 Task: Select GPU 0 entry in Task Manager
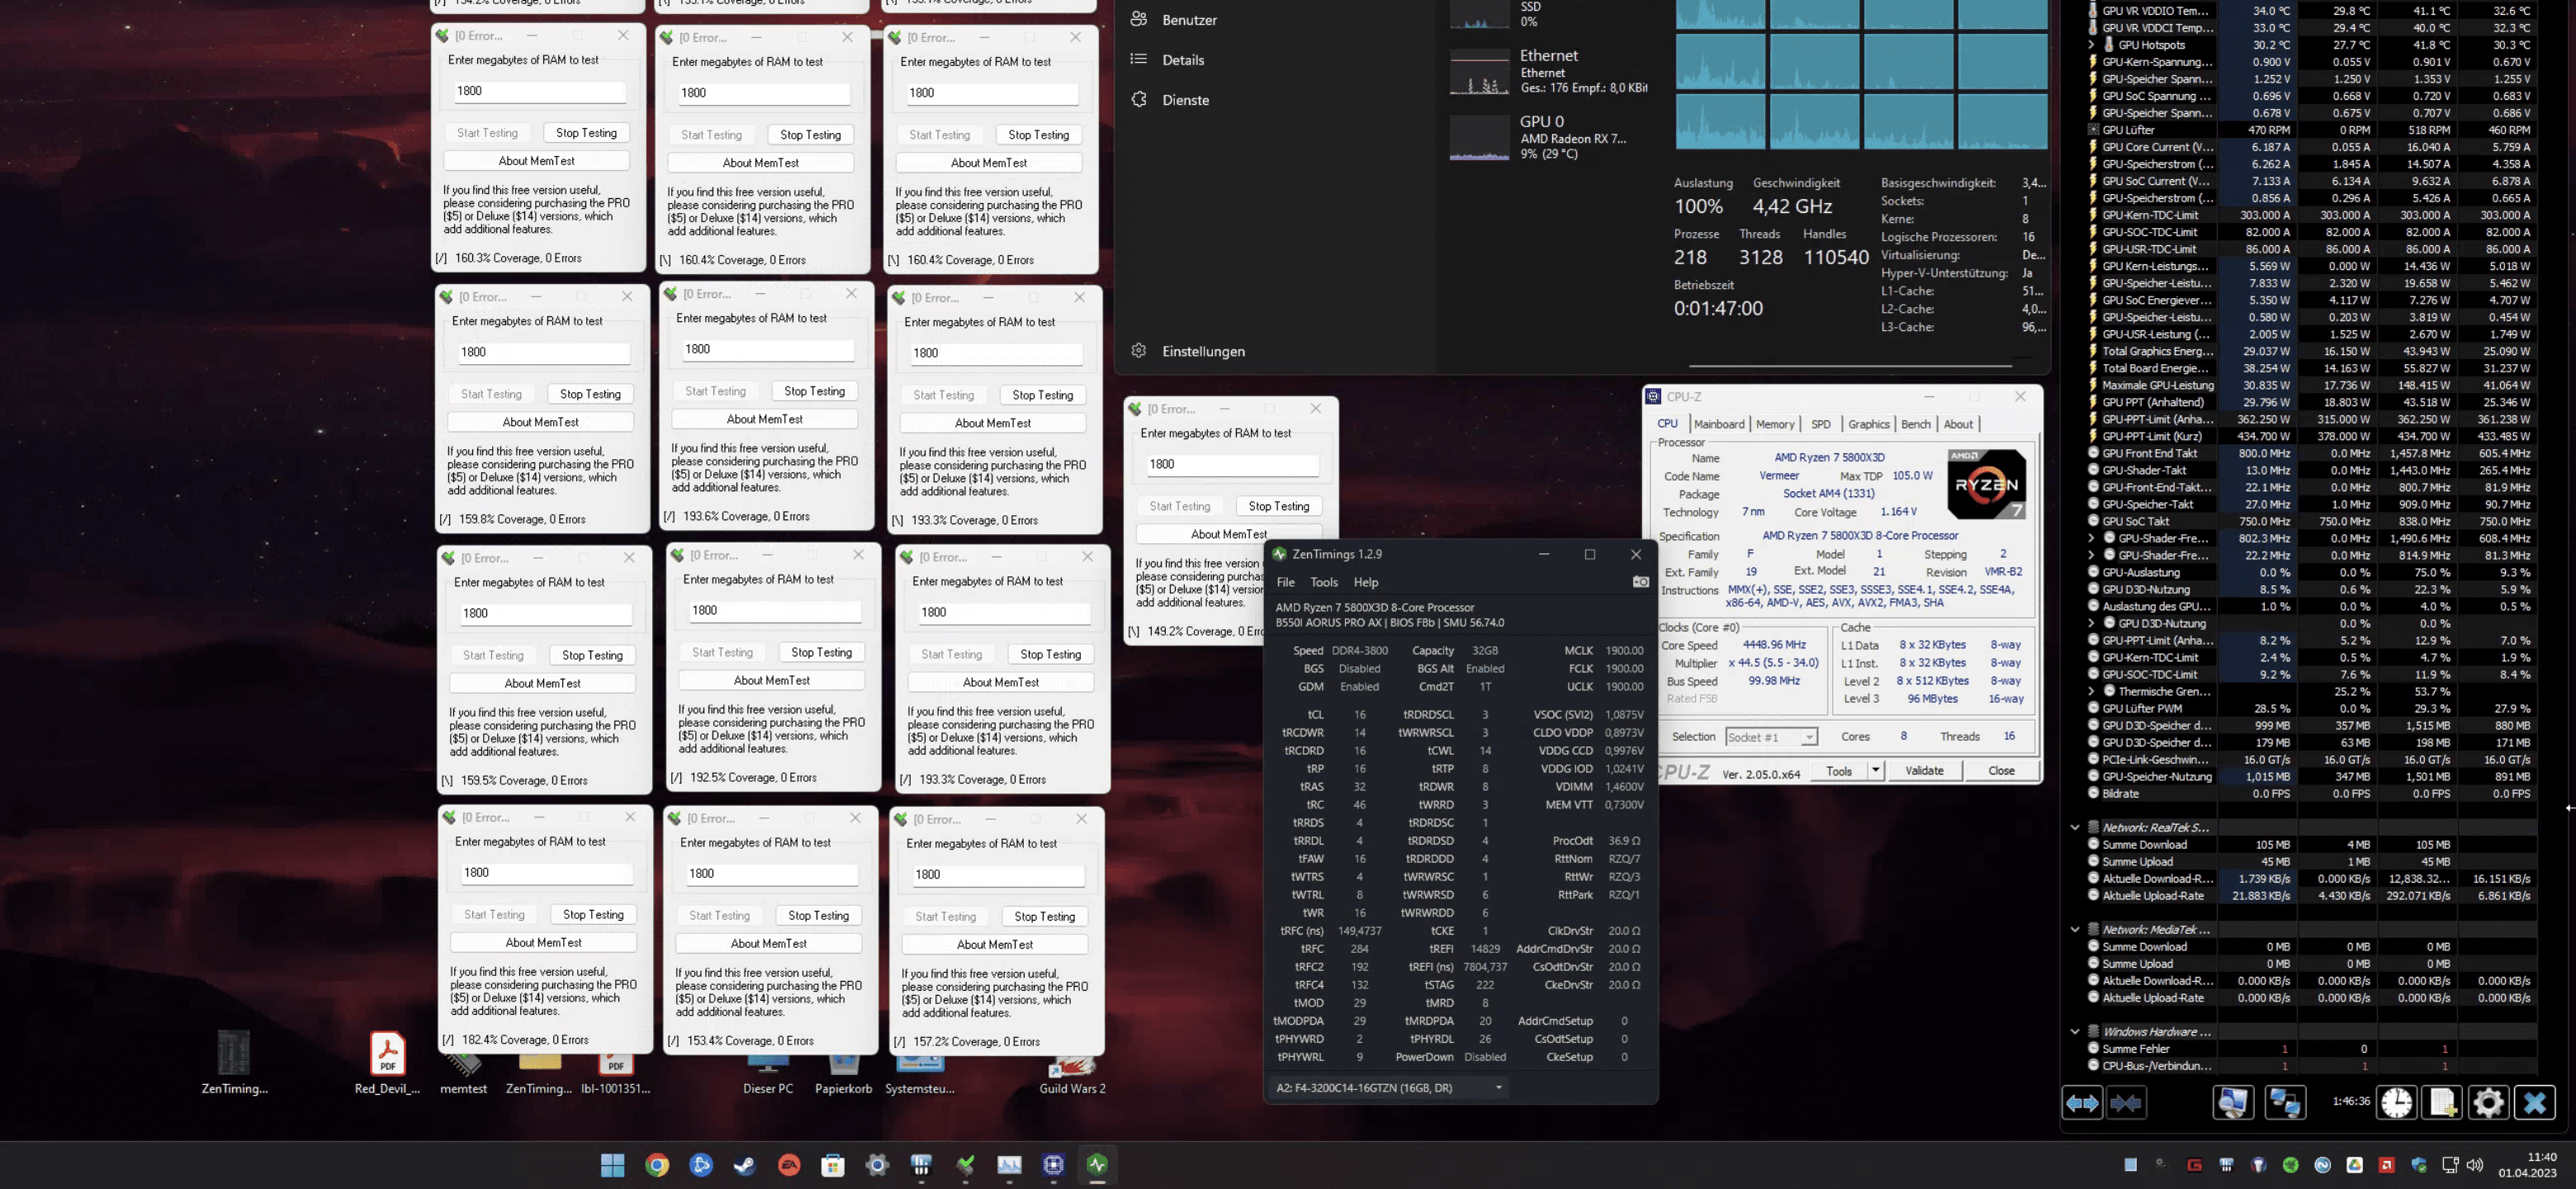tap(1548, 138)
